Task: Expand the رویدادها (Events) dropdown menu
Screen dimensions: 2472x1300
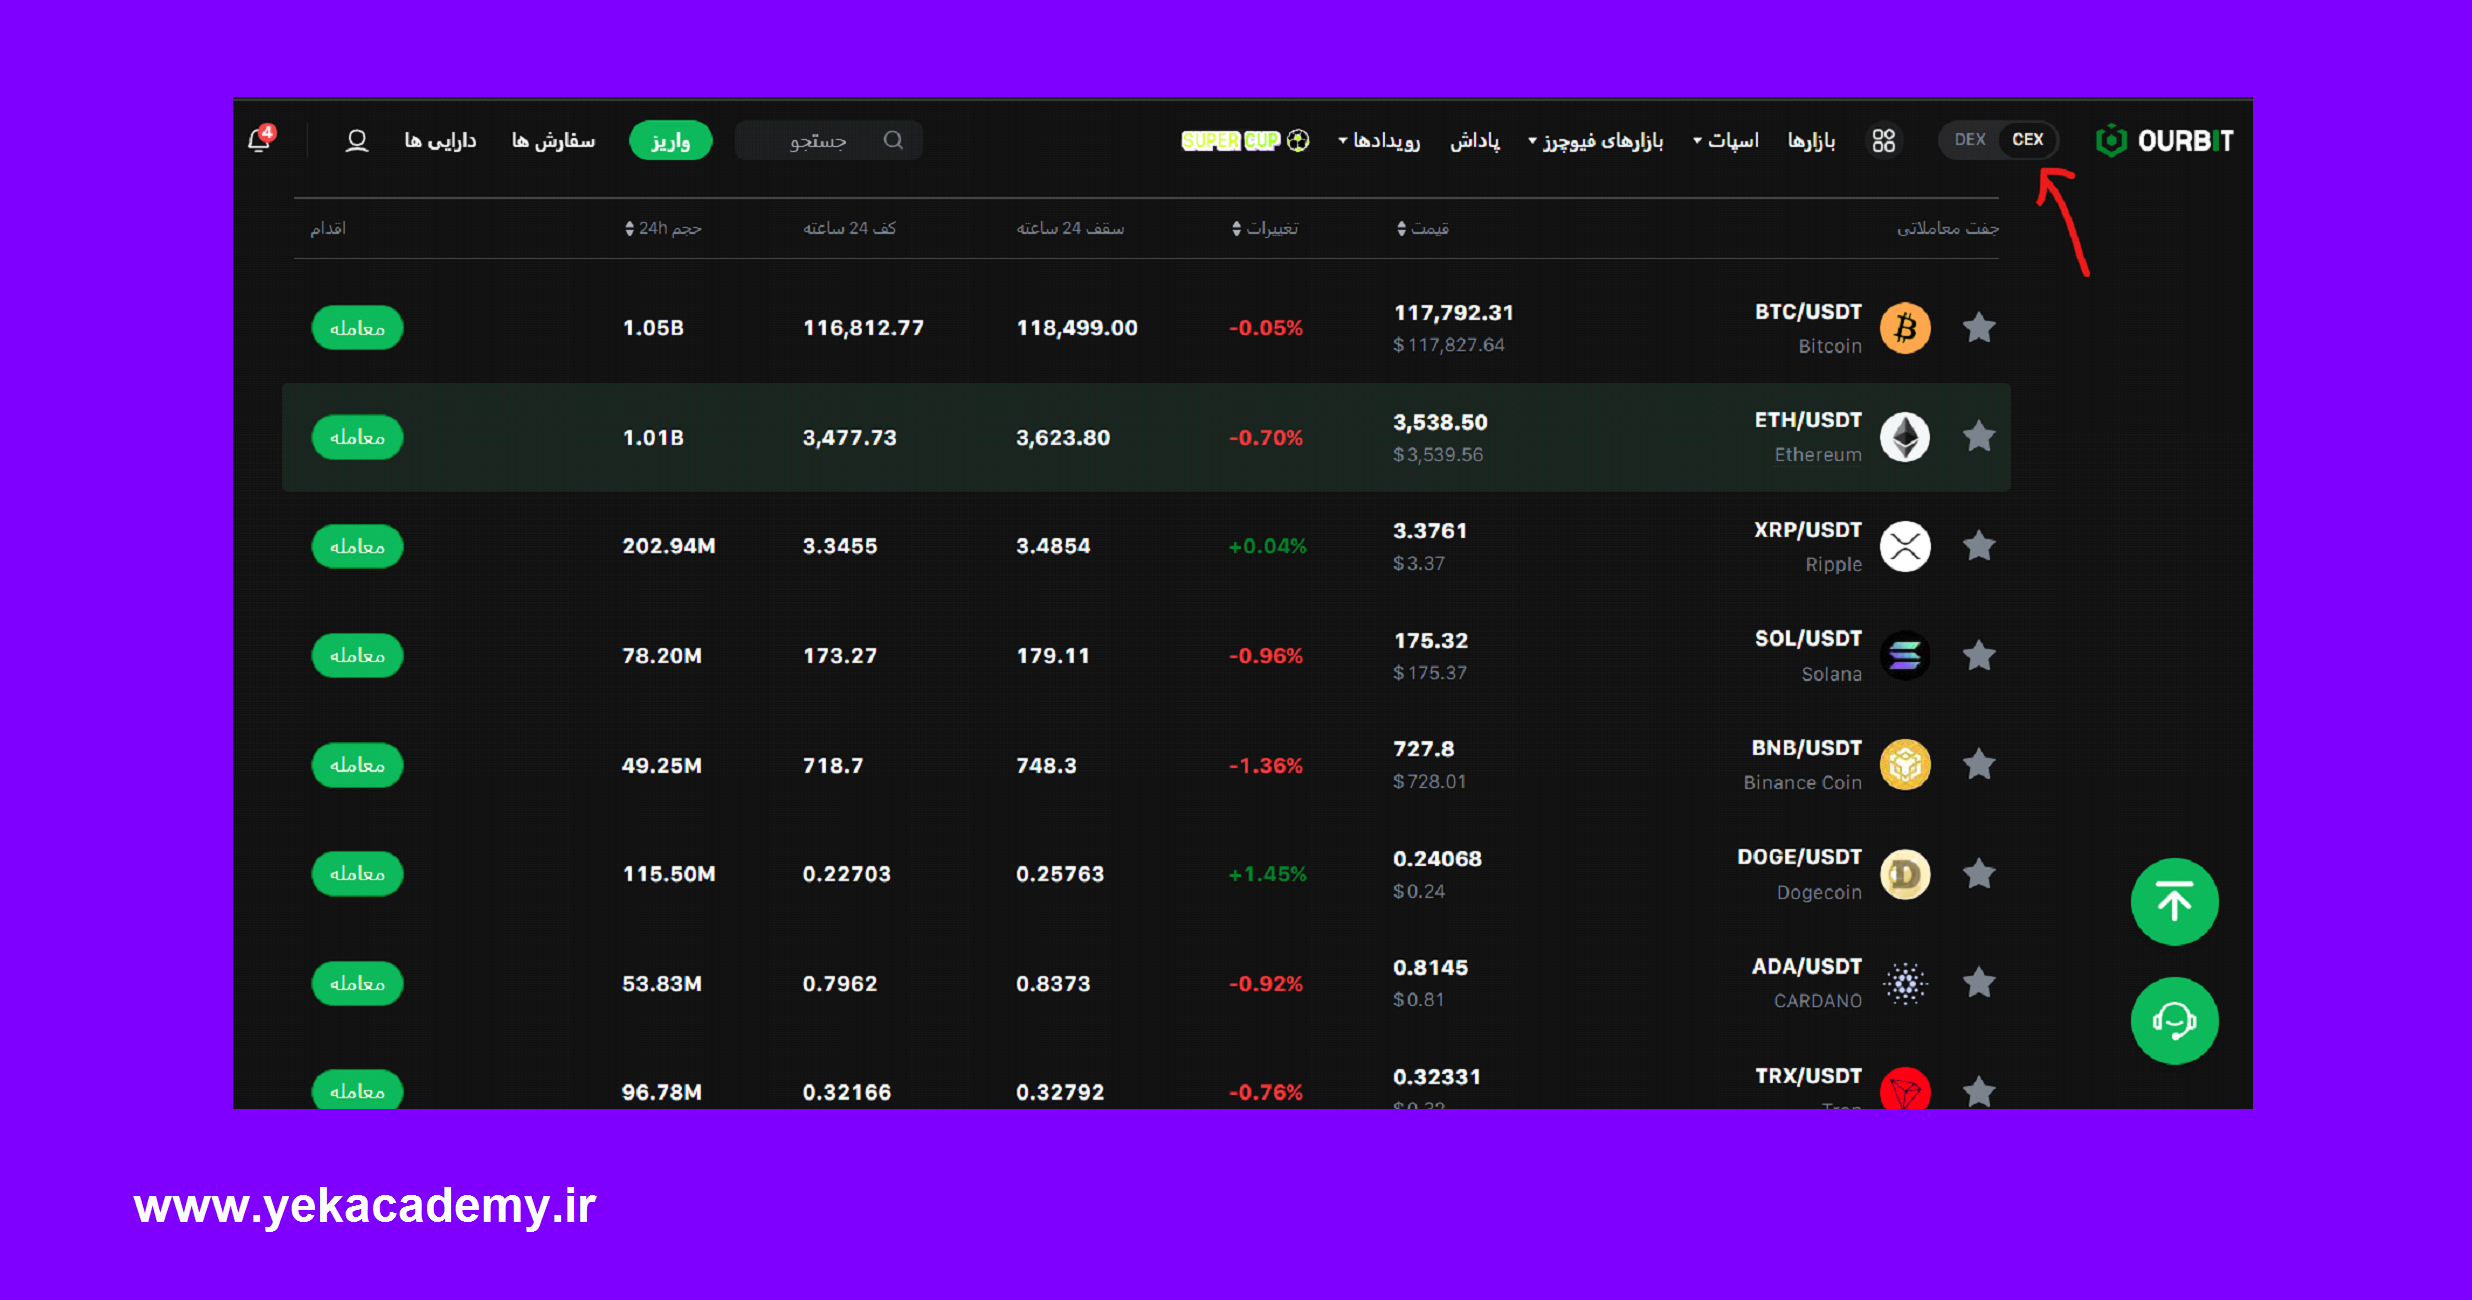Action: (x=1379, y=141)
